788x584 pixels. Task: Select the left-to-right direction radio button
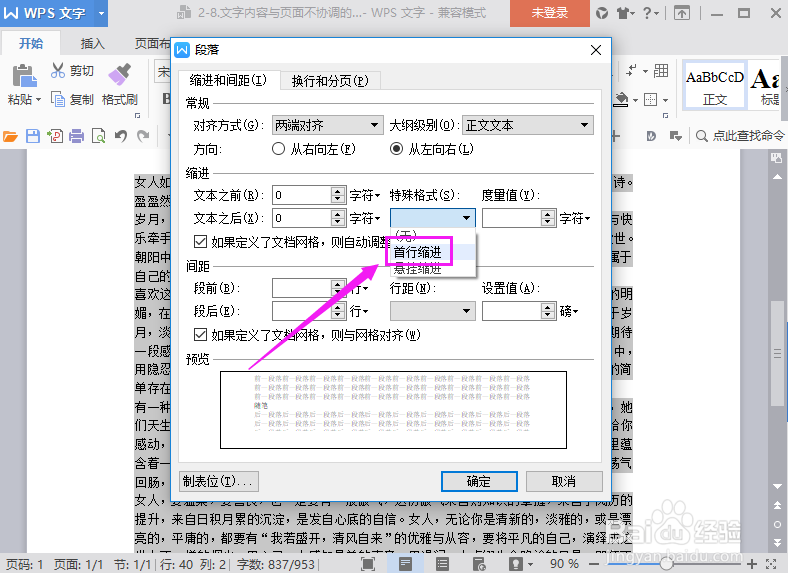click(x=397, y=149)
